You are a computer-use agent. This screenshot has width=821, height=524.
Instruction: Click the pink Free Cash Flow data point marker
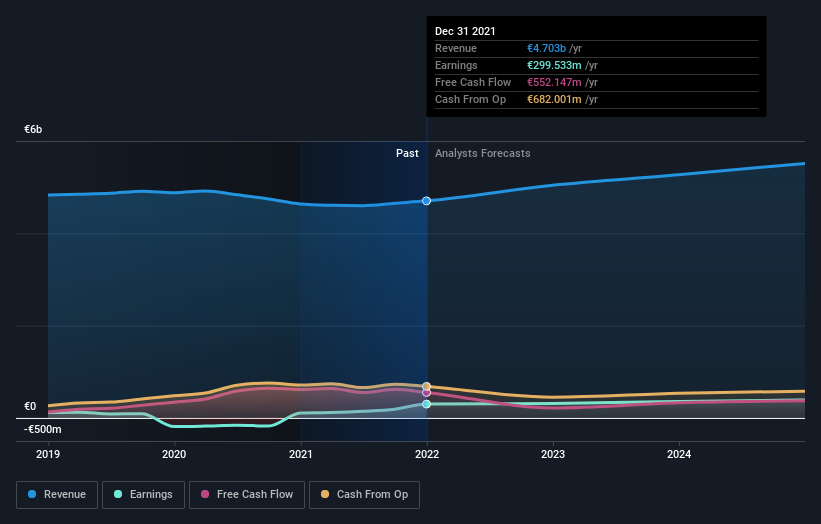pos(427,393)
